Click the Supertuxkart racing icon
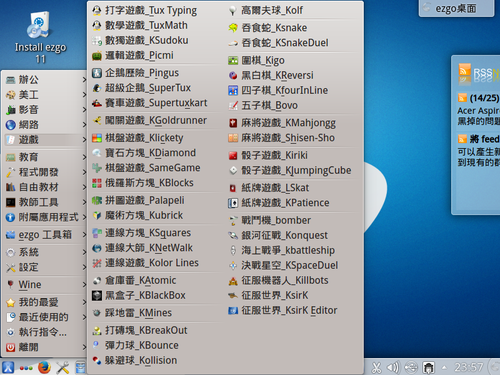Viewport: 500px width, 375px height. [97, 103]
